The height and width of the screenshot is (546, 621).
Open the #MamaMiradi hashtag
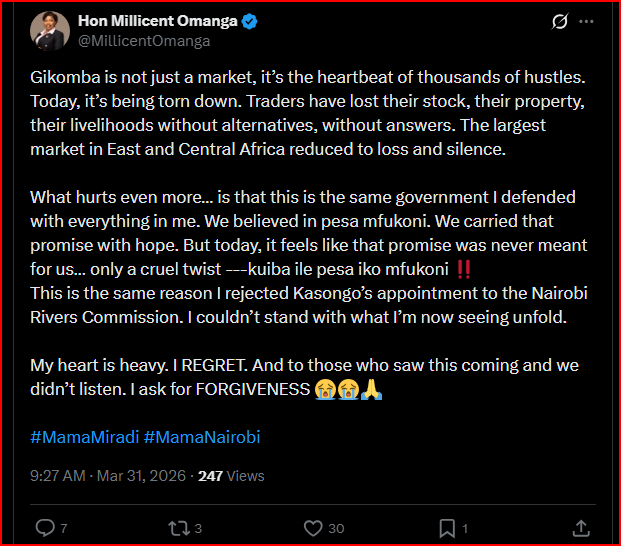[84, 437]
